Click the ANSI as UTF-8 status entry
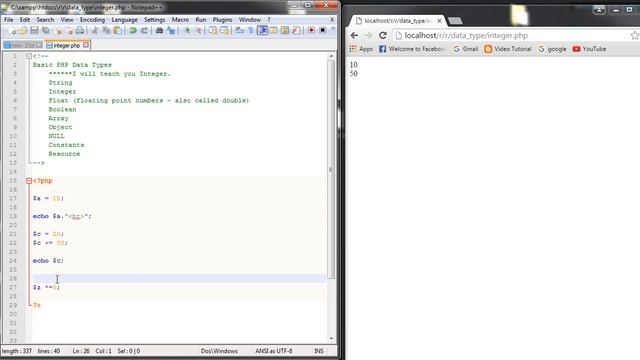640x360 pixels. coord(273,351)
